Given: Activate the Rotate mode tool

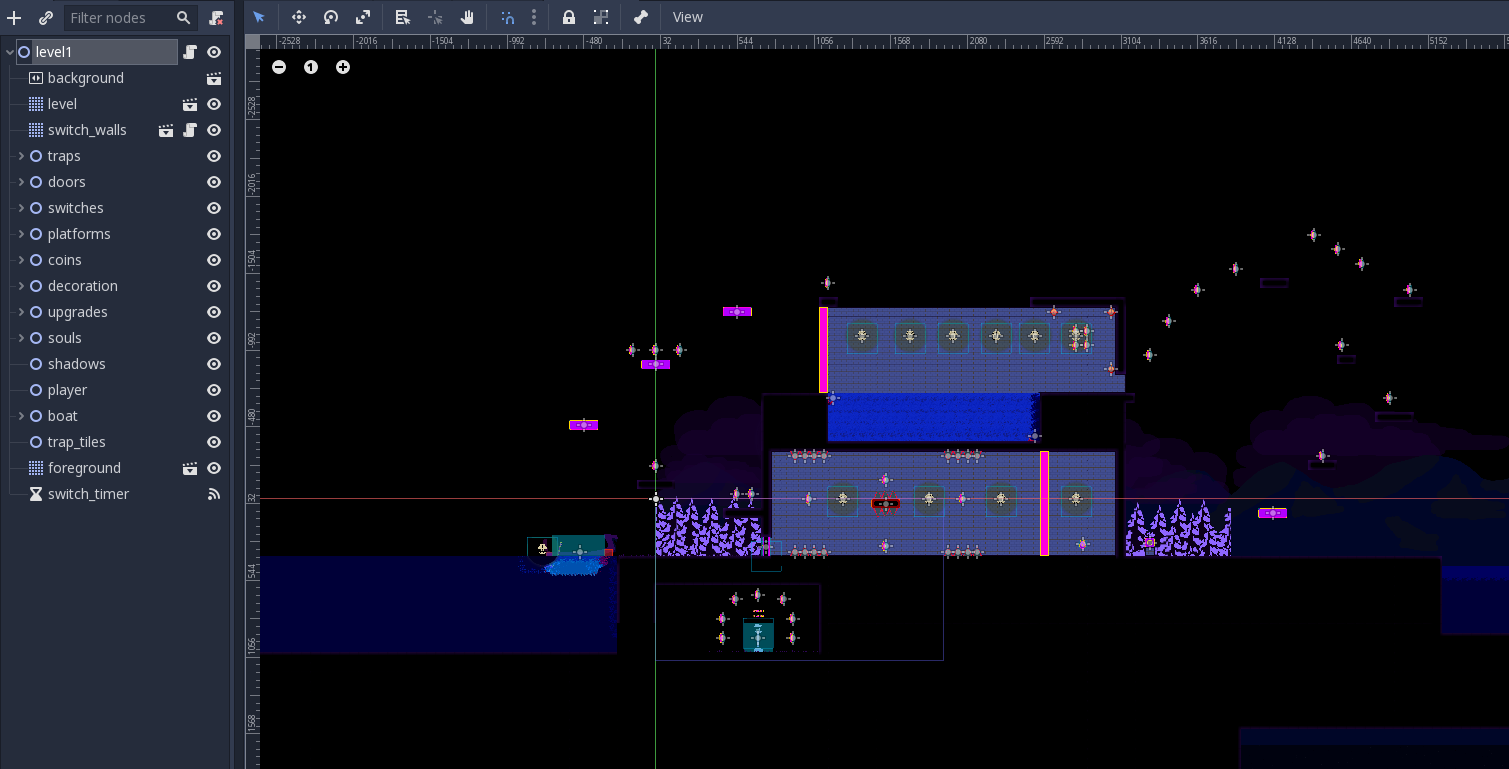Looking at the screenshot, I should click(331, 17).
